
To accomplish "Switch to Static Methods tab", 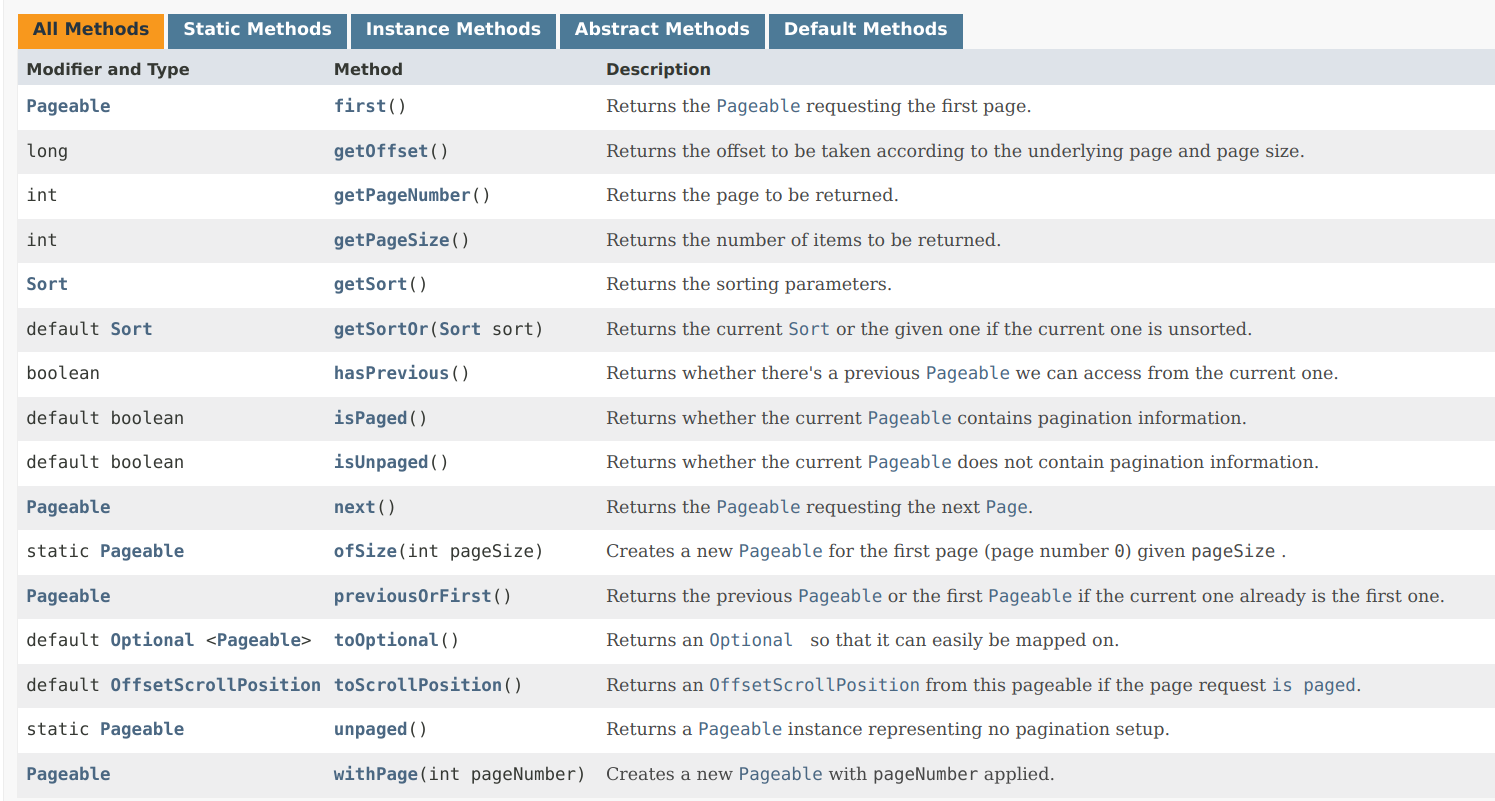I will 257,30.
